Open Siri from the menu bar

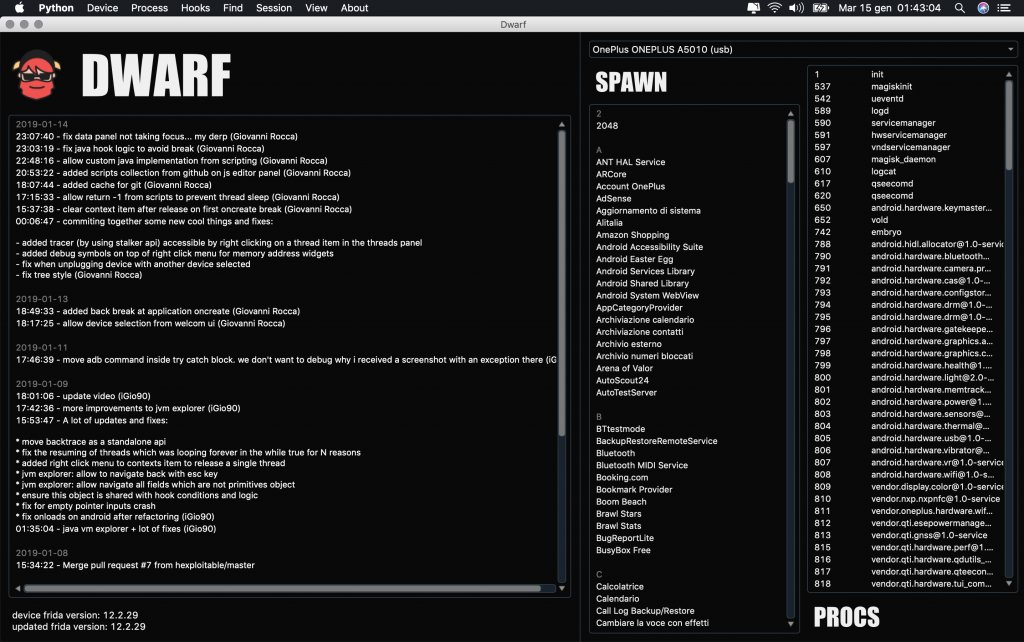983,8
